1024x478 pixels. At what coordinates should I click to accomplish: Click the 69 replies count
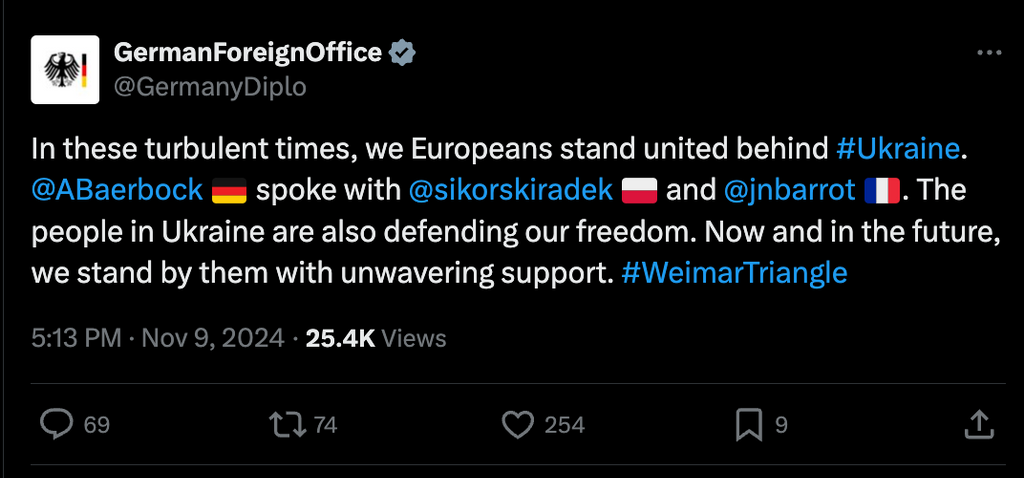pyautogui.click(x=97, y=425)
